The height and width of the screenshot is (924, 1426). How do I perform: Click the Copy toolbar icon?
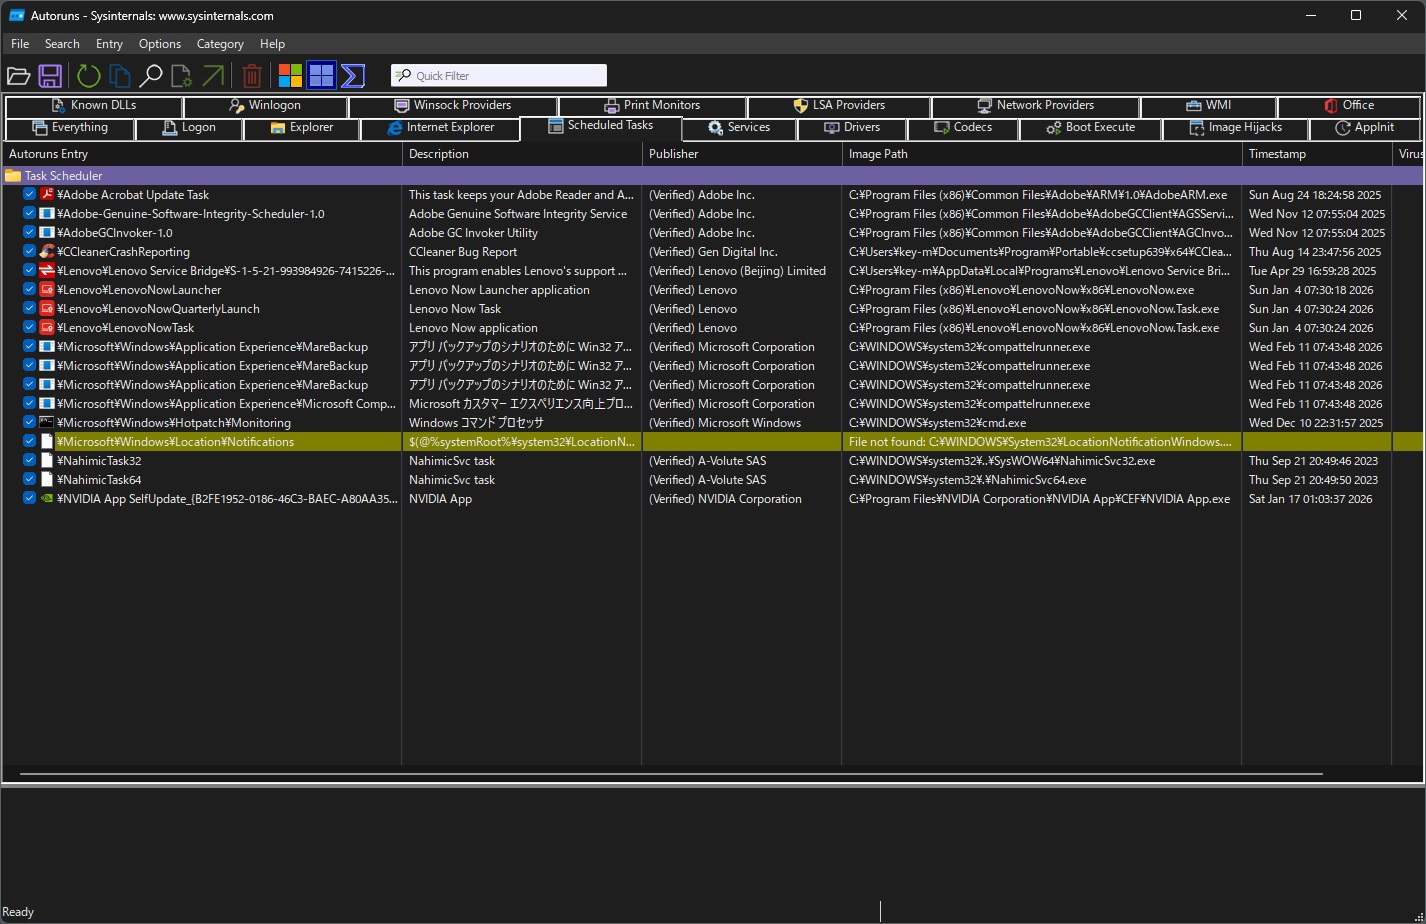(x=120, y=76)
